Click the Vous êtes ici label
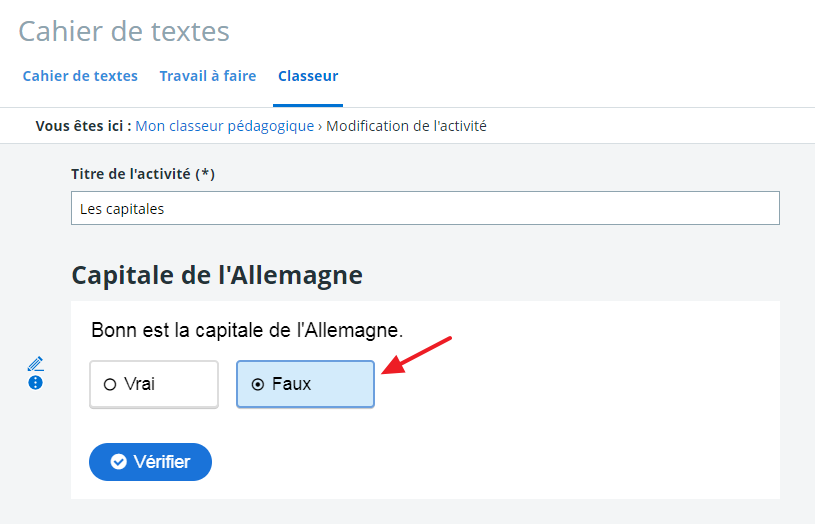Image resolution: width=815 pixels, height=524 pixels. [x=83, y=126]
